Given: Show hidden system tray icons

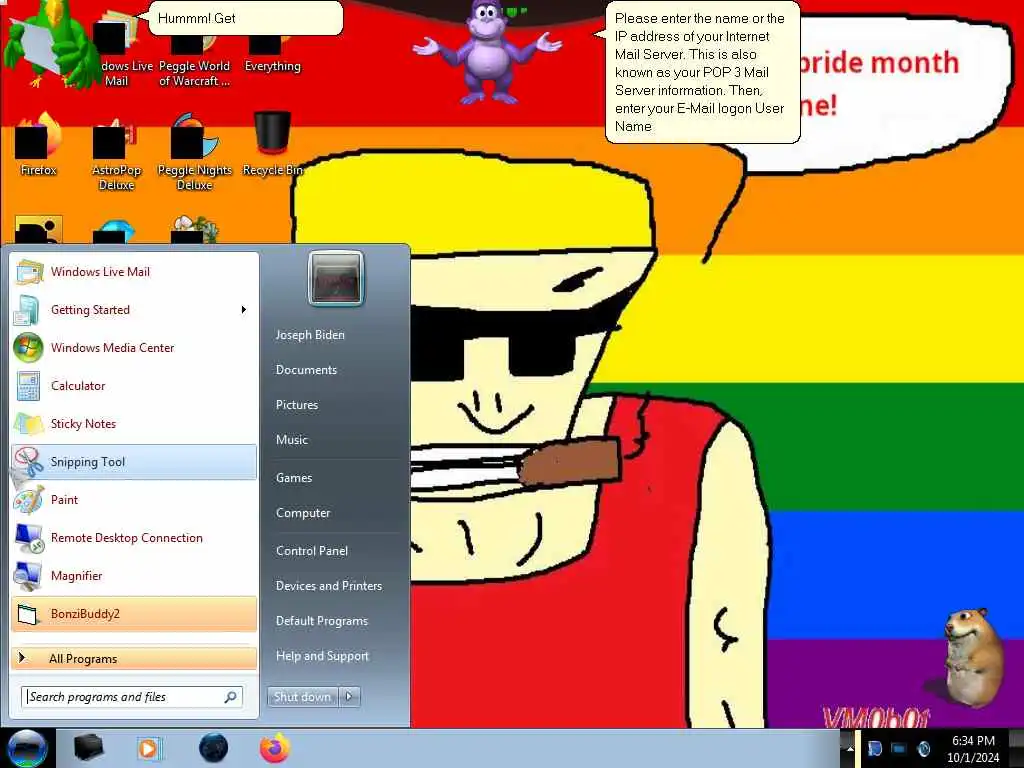Looking at the screenshot, I should pyautogui.click(x=850, y=748).
